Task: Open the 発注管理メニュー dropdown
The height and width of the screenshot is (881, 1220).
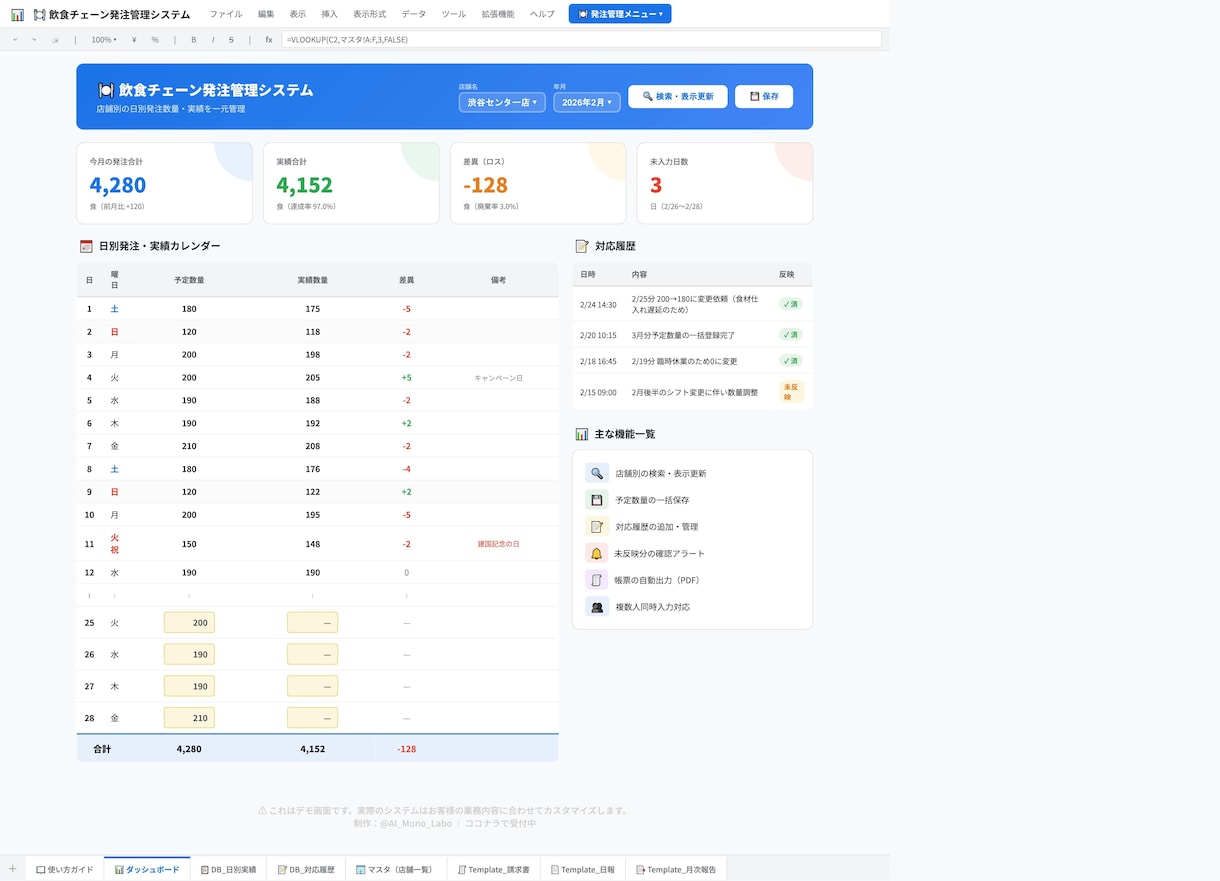Action: click(620, 14)
